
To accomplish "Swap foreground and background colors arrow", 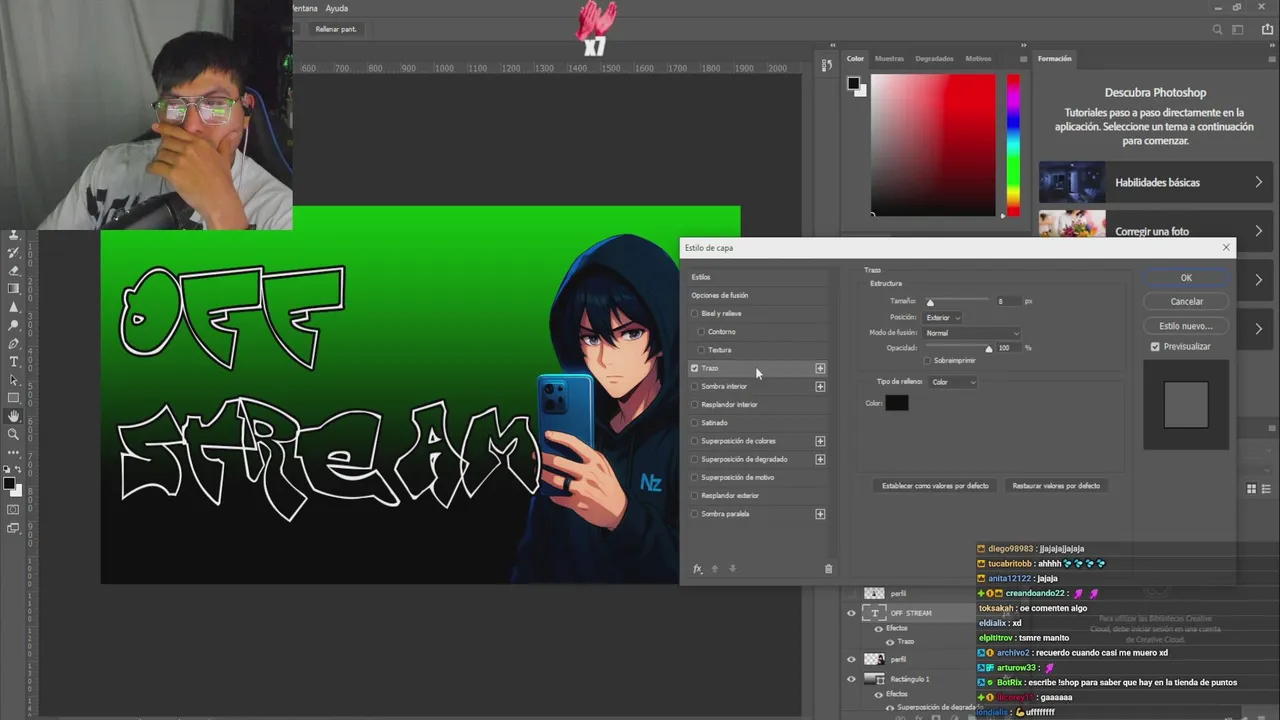I will [x=18, y=468].
